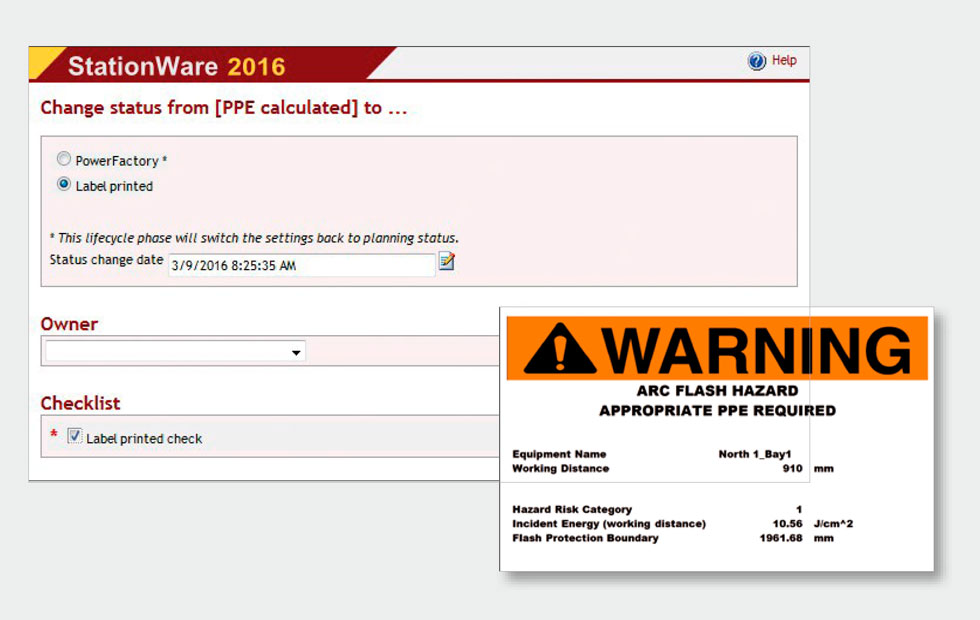Click the 'Incident Energy (working distance)' label
This screenshot has width=980, height=620.
(x=609, y=524)
